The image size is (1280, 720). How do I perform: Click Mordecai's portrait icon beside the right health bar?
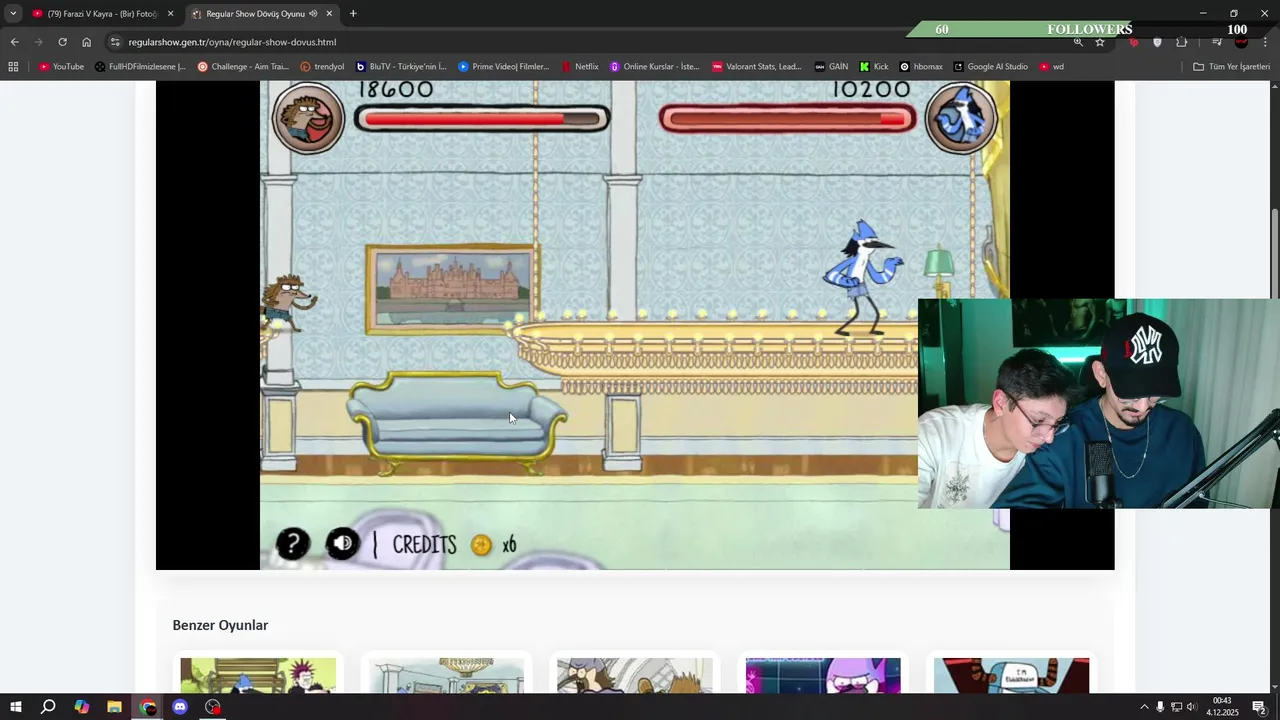tap(961, 119)
